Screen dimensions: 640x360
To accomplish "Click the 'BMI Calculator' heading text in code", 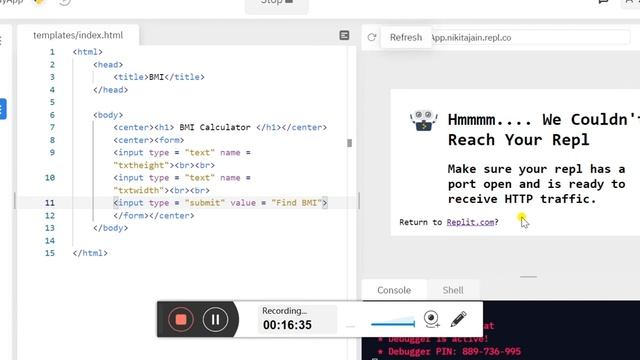I will pos(215,127).
